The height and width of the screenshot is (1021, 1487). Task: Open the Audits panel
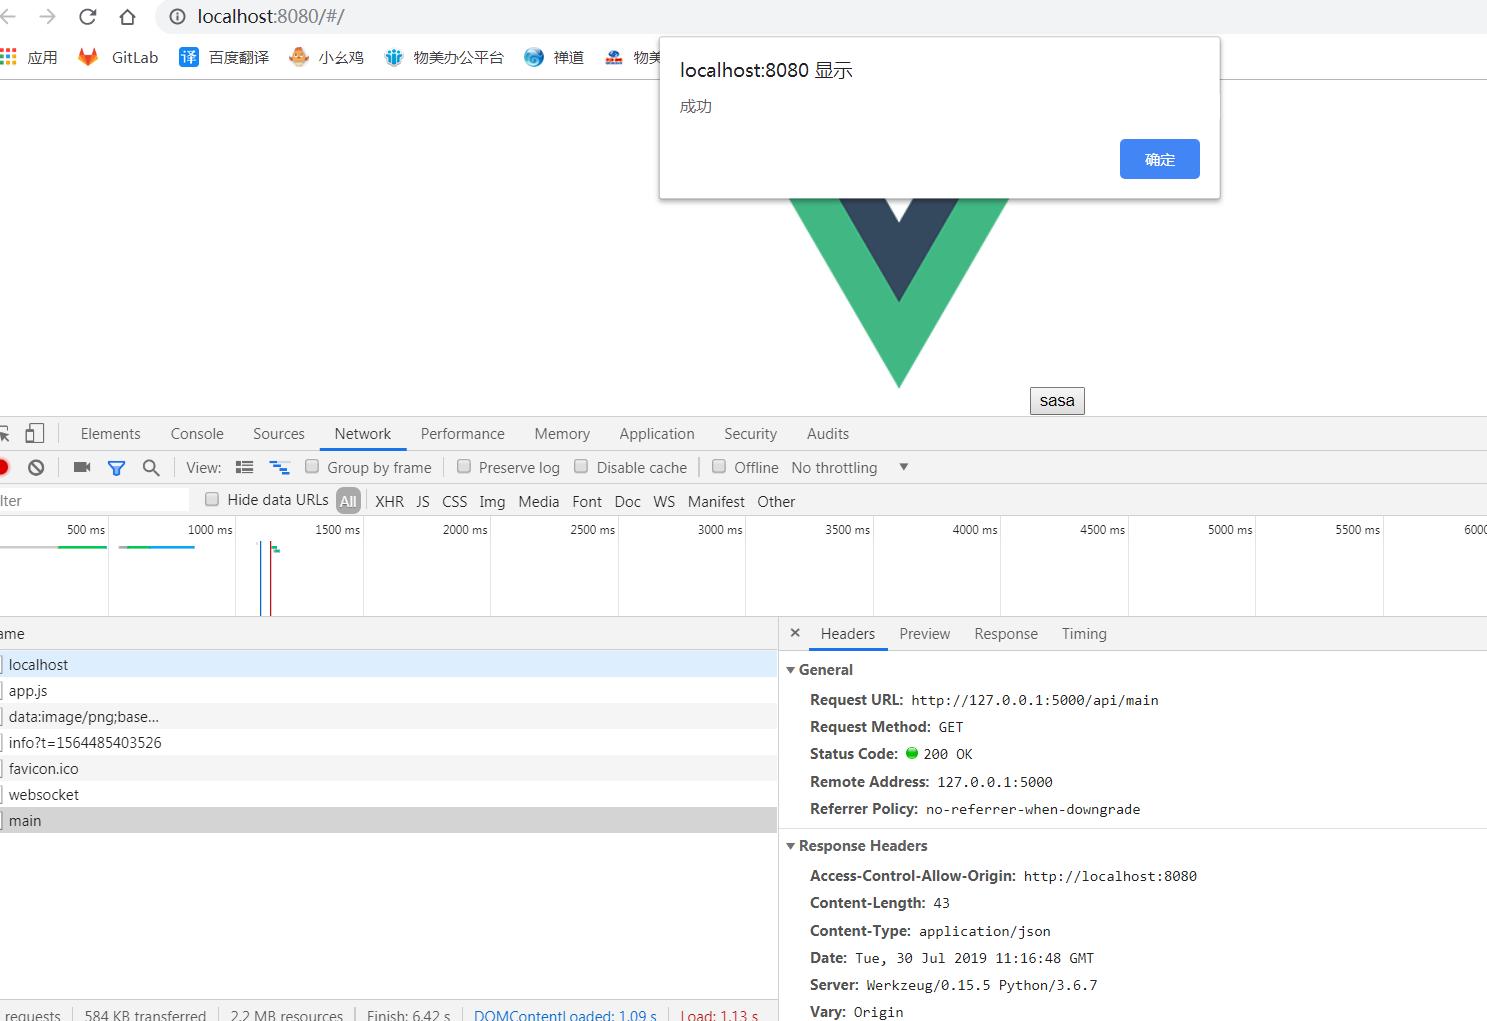tap(828, 434)
